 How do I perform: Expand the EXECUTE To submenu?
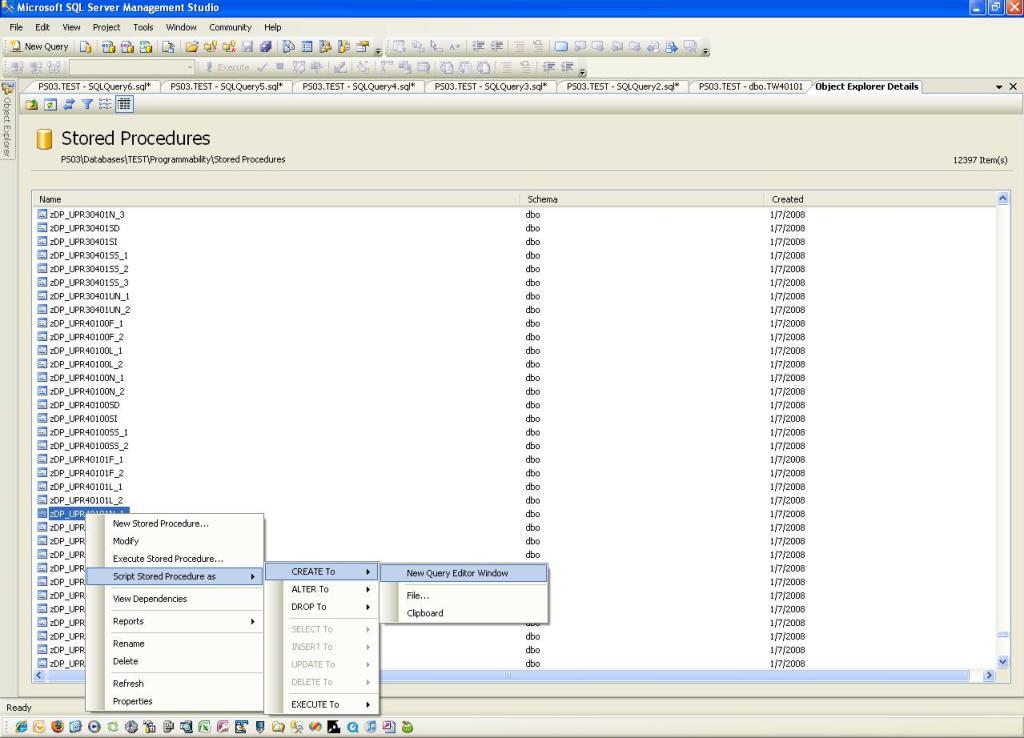click(321, 705)
